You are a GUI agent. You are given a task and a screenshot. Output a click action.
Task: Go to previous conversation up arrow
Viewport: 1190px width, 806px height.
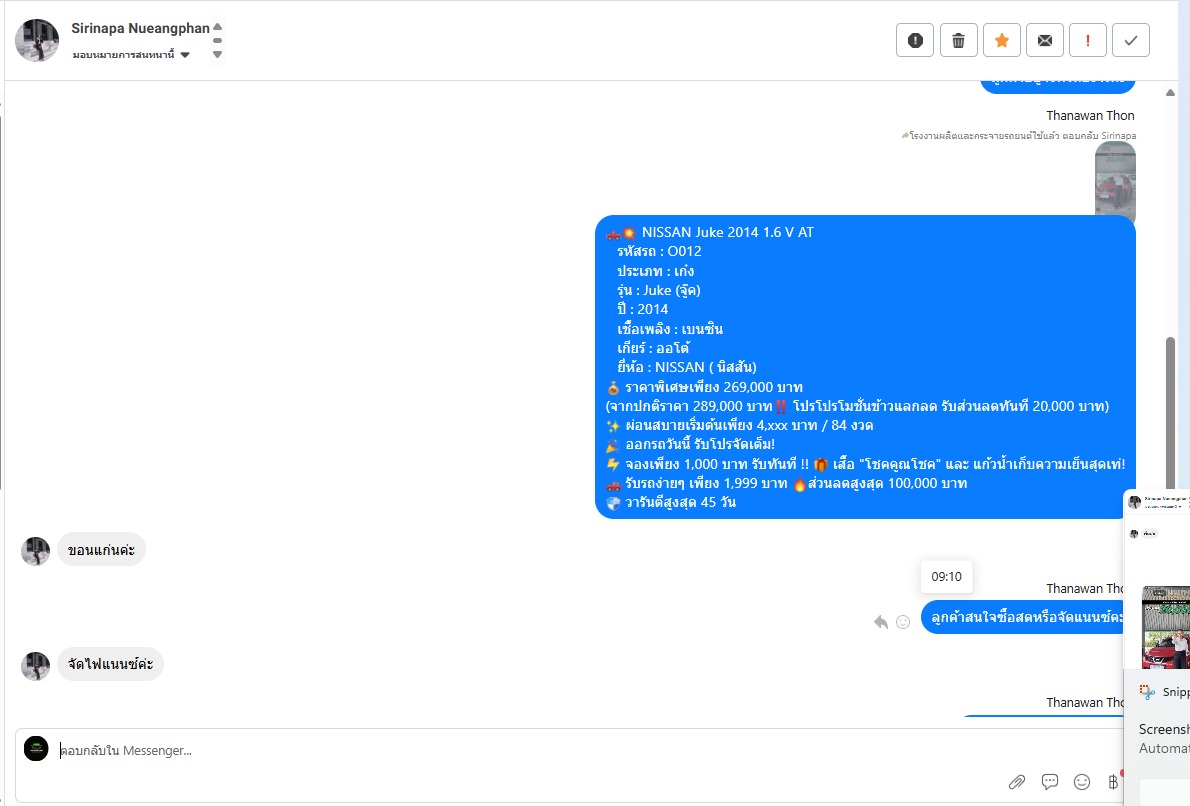click(218, 27)
